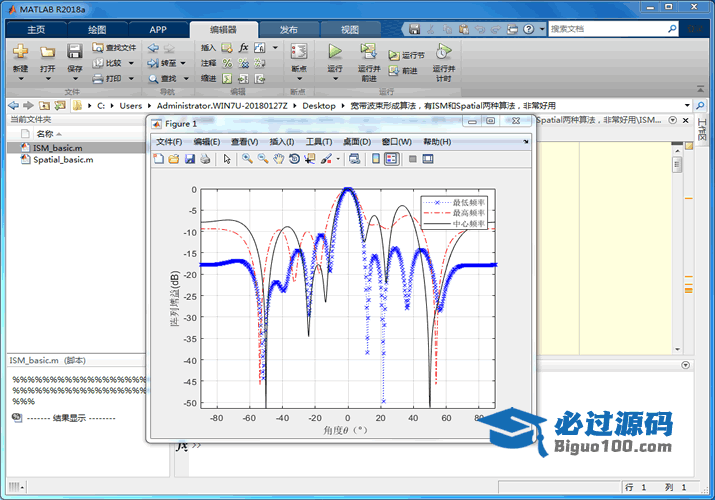Click the search magnifier at the address bar's right end
This screenshot has height=500, width=715.
[x=700, y=106]
